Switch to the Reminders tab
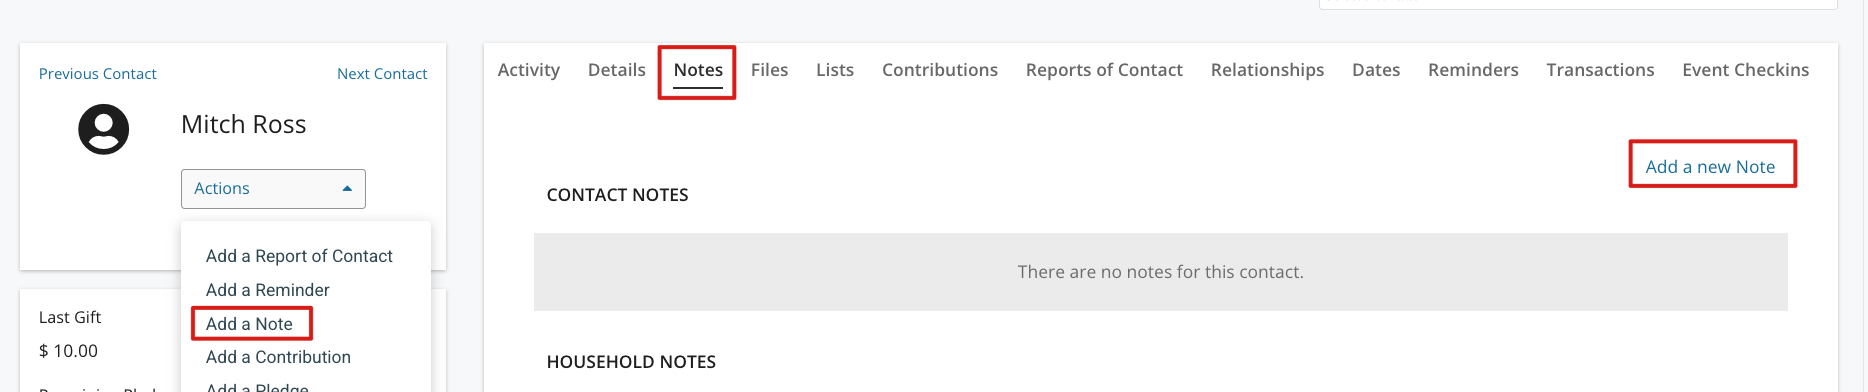Screen dimensions: 1868x392 click(1473, 70)
